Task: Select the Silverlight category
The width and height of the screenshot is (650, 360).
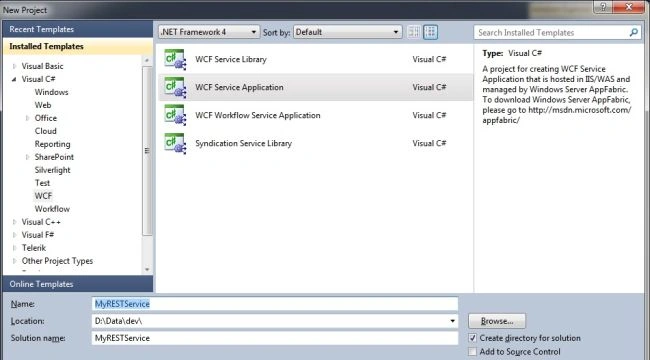Action: pyautogui.click(x=53, y=170)
